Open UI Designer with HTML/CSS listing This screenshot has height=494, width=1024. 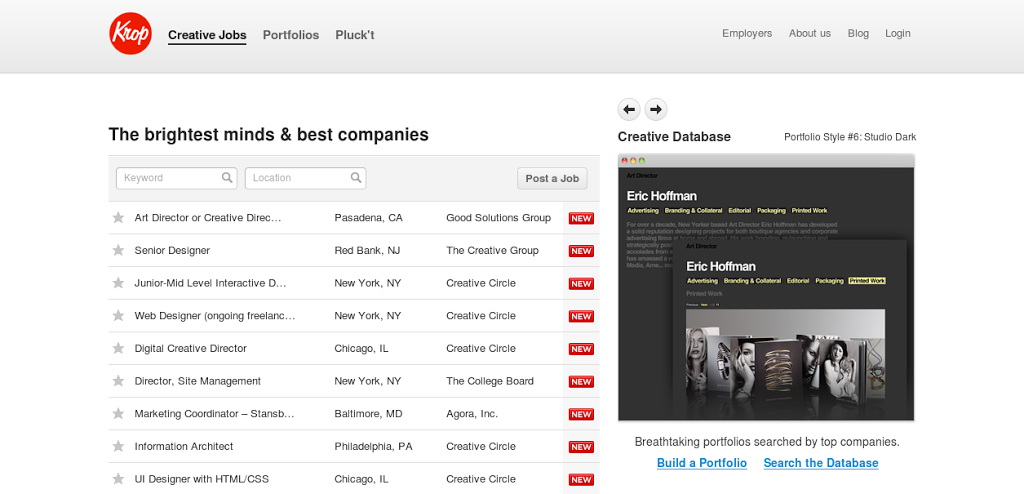[202, 479]
